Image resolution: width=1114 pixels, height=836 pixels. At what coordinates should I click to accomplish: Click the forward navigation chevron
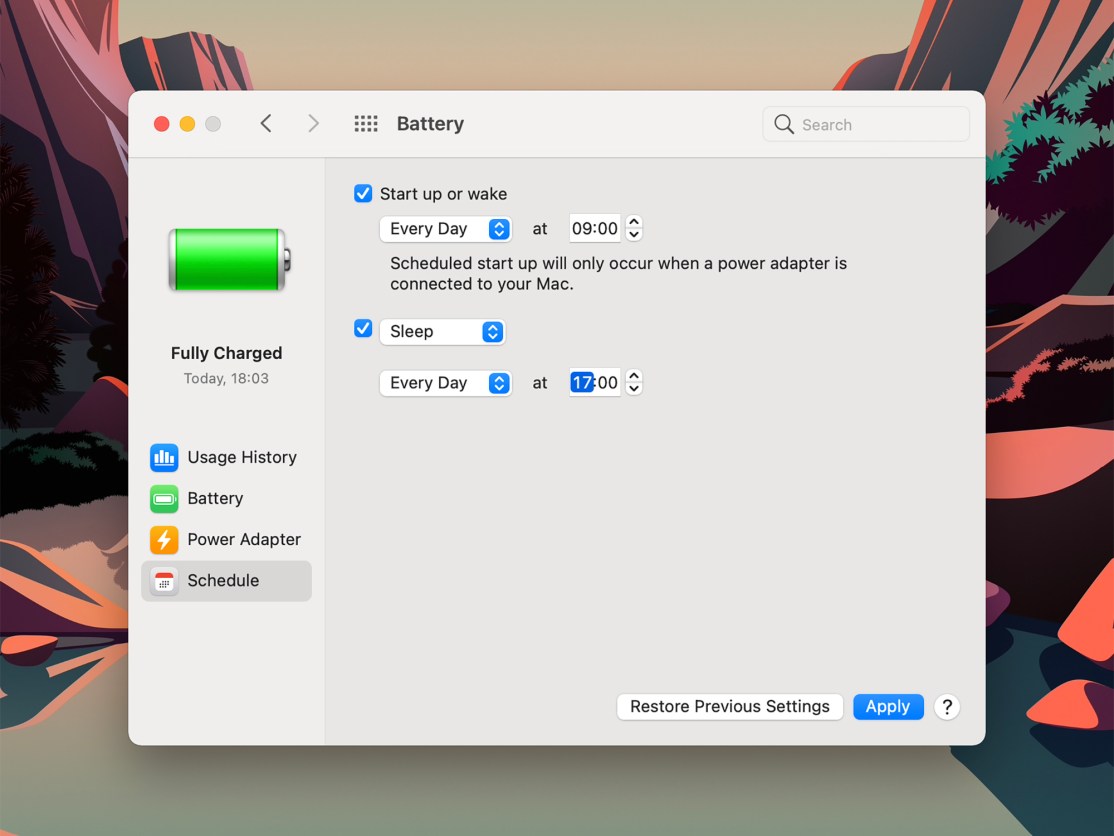pos(313,123)
